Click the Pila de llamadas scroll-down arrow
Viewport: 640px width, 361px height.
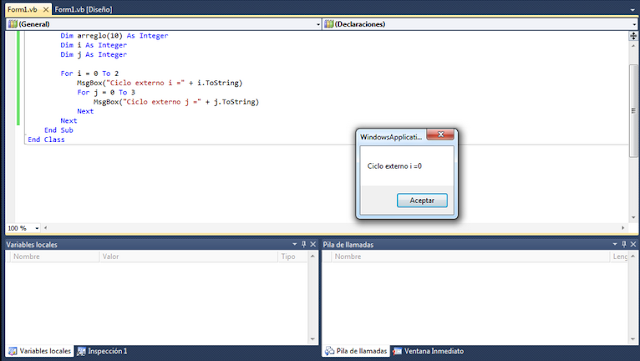click(x=633, y=339)
